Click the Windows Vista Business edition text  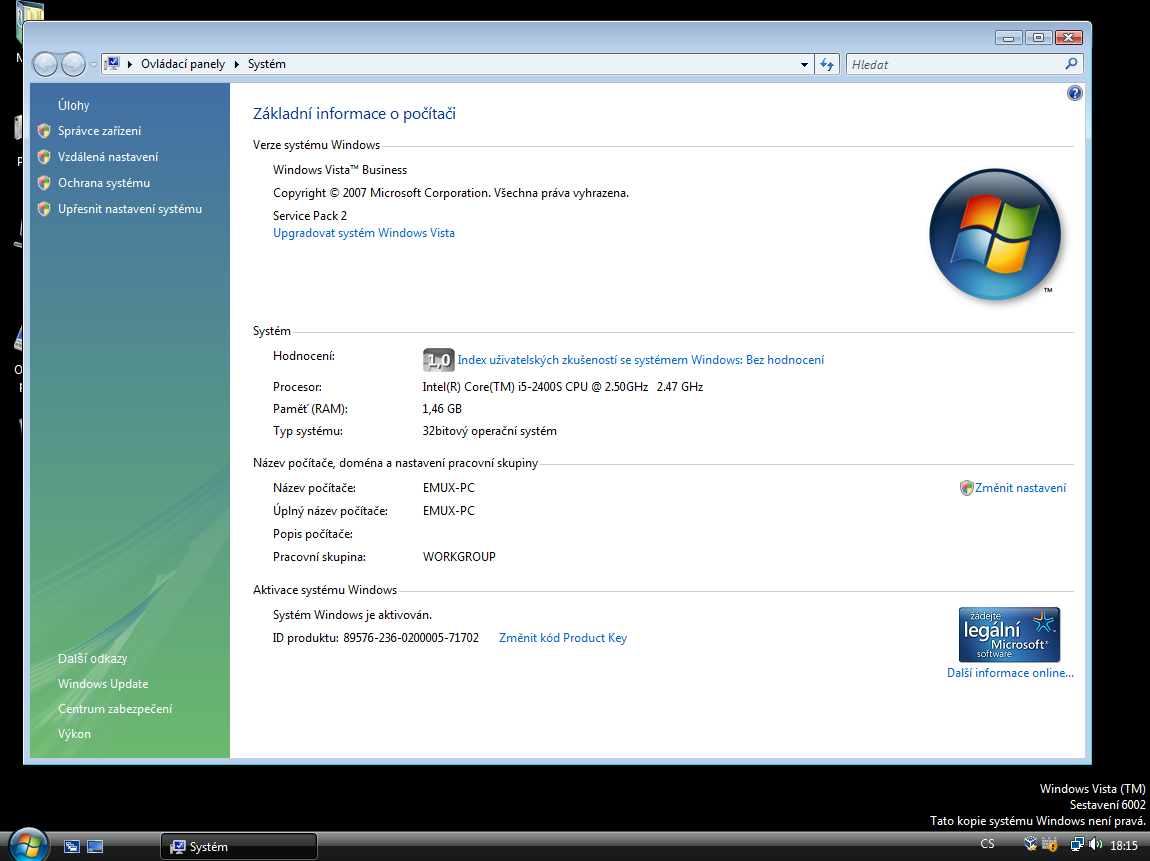(x=340, y=169)
